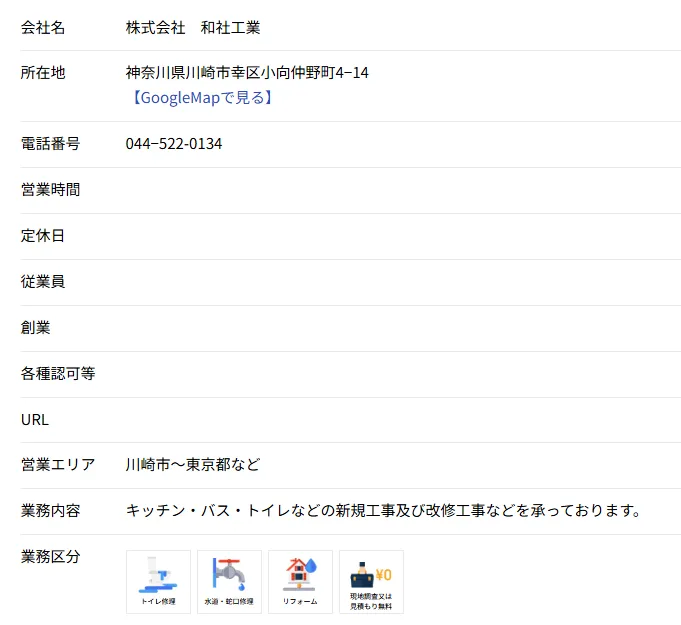Click the URL row label
681x625 pixels.
(x=35, y=420)
